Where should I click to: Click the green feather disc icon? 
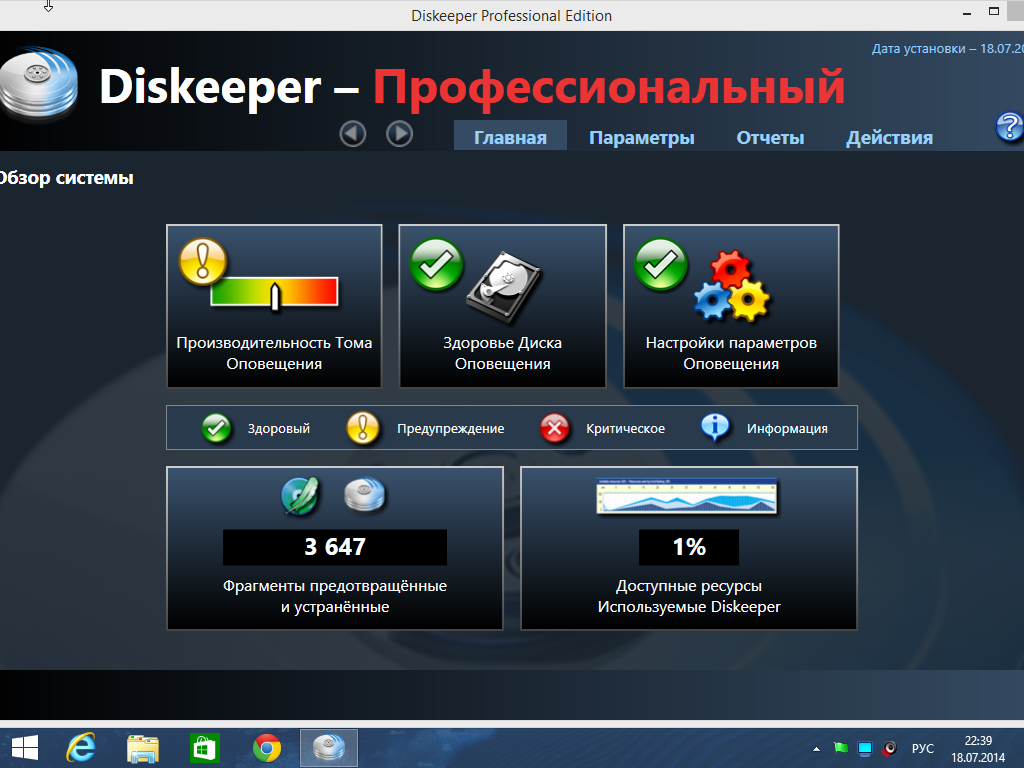pyautogui.click(x=300, y=496)
